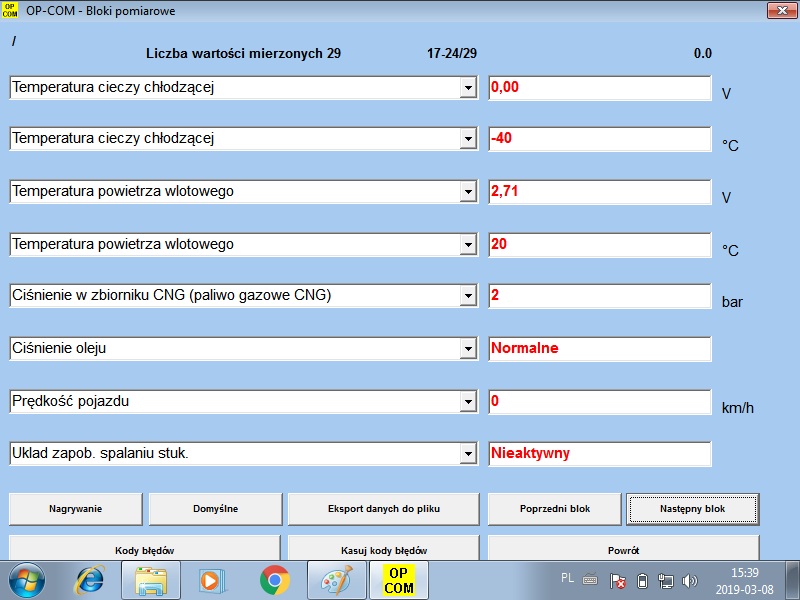Click the volume speaker tray icon

coord(690,580)
